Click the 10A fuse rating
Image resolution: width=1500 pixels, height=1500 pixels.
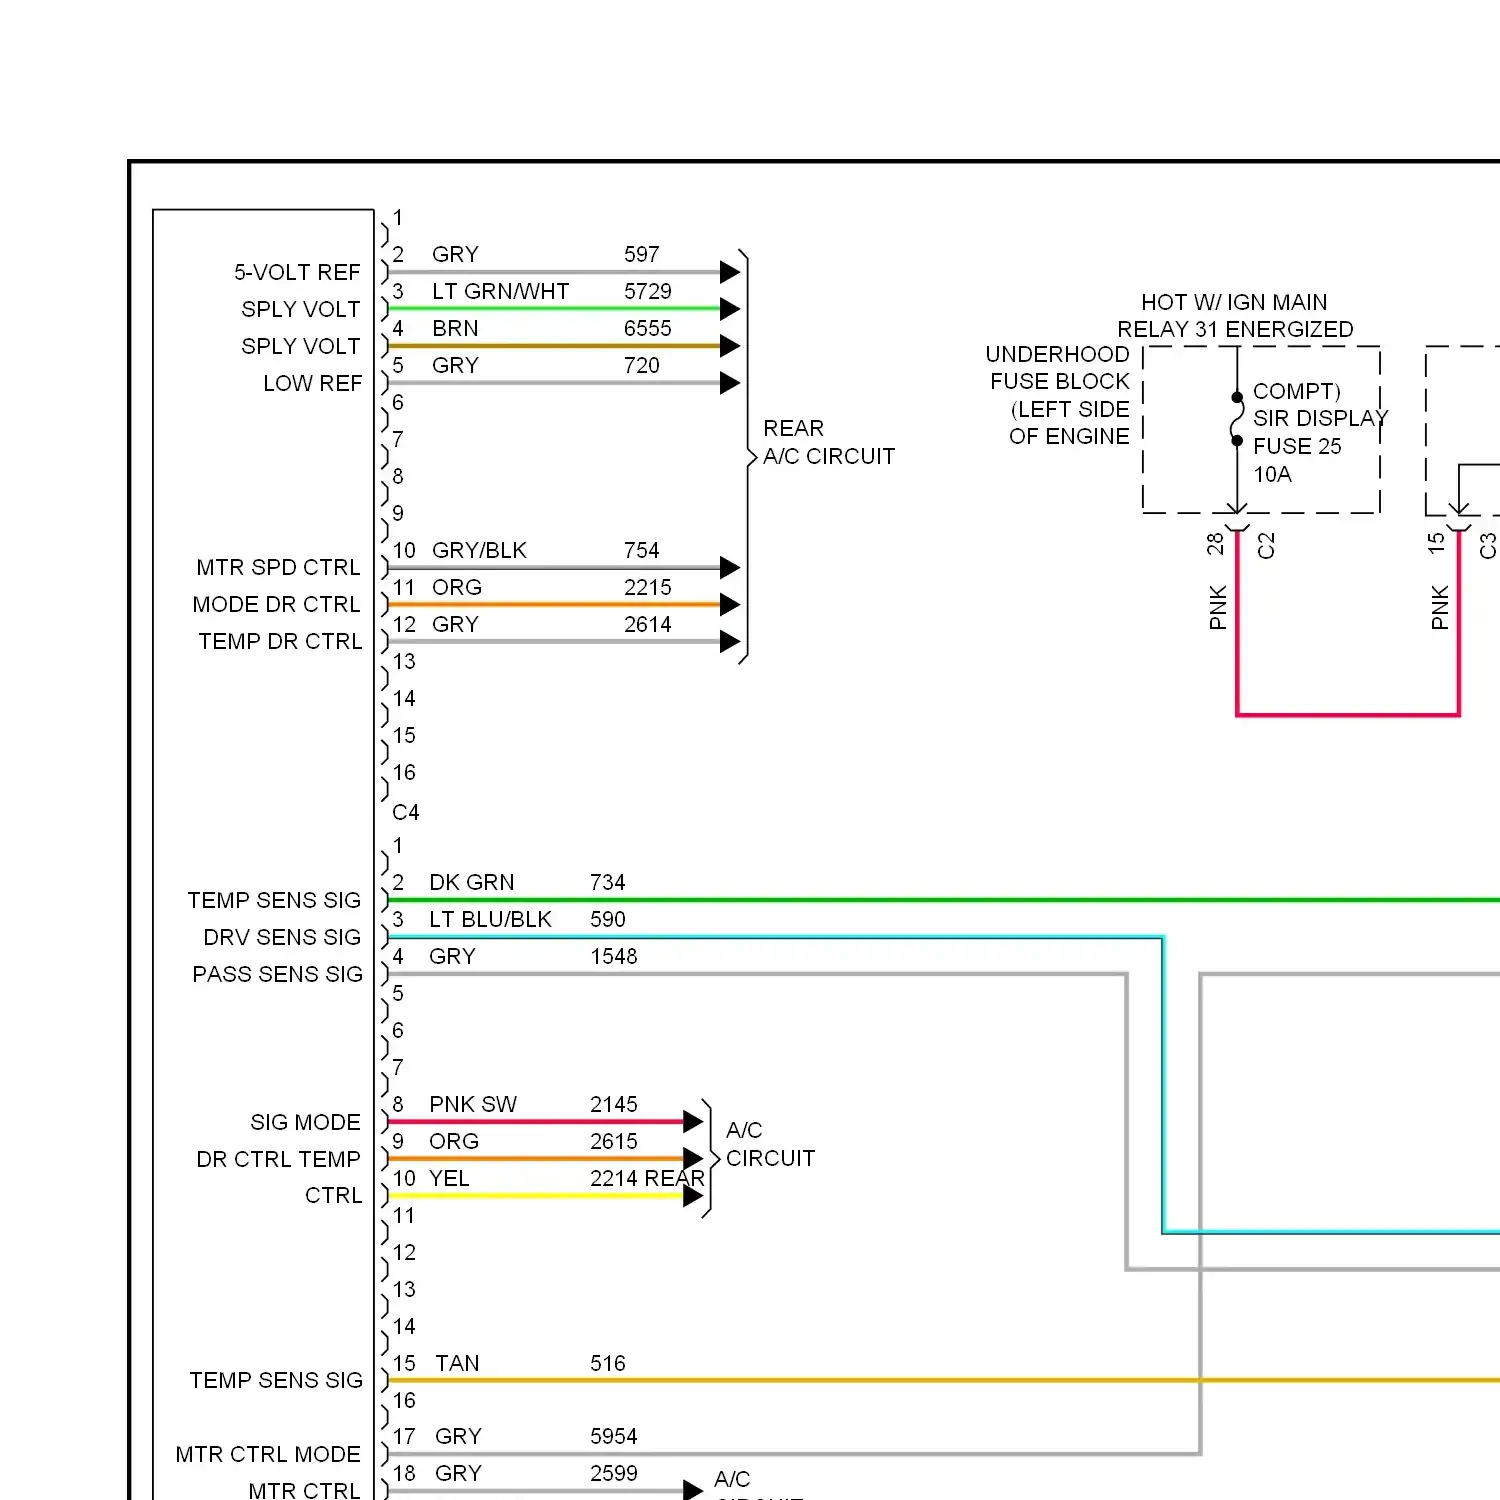coord(1272,475)
